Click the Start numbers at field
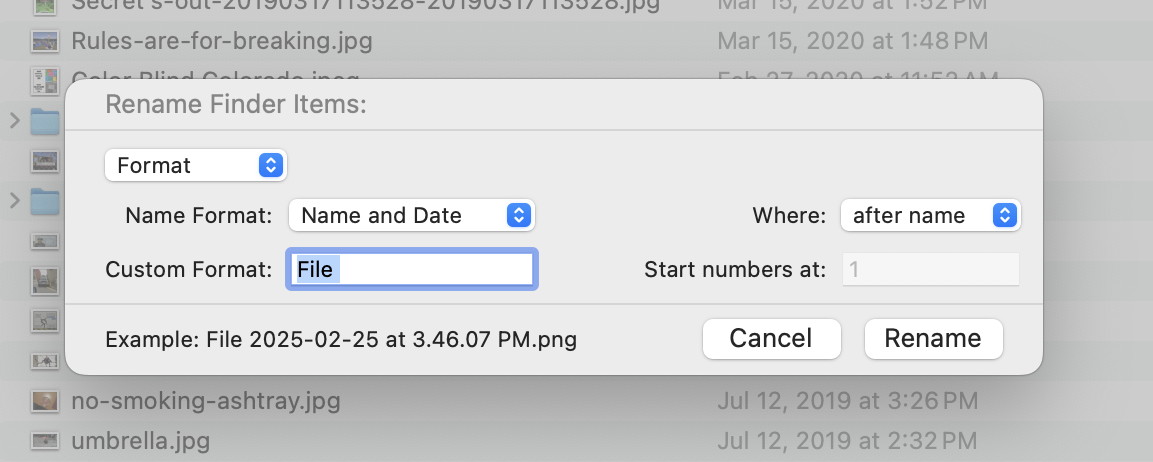The width and height of the screenshot is (1153, 462). click(931, 269)
